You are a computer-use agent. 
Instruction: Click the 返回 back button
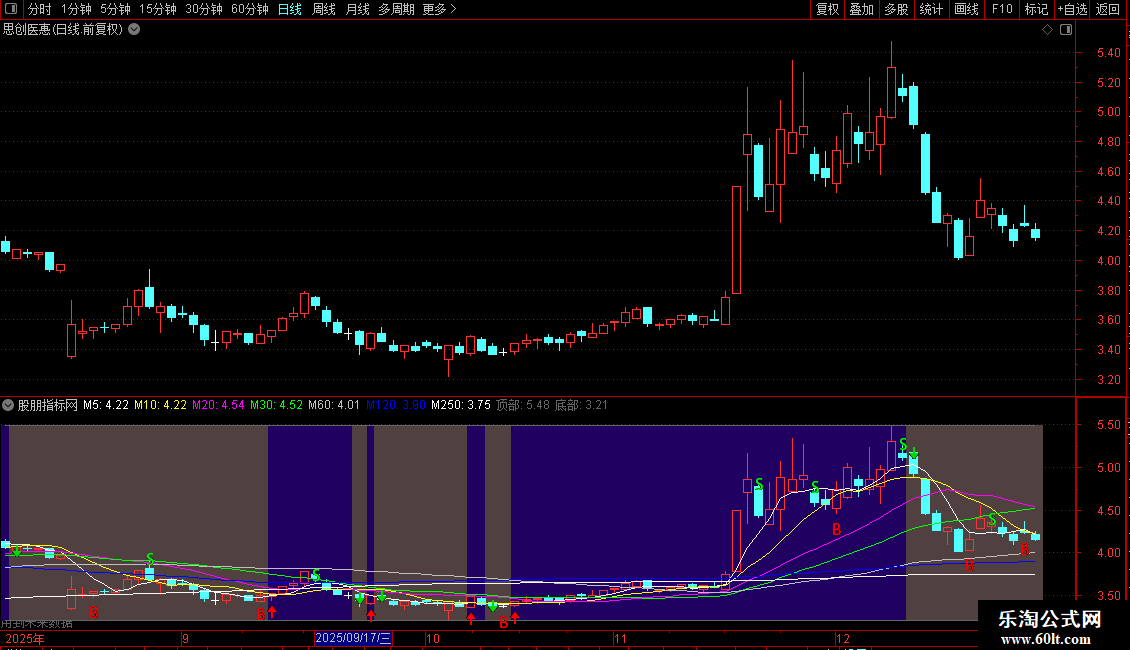pos(1108,9)
